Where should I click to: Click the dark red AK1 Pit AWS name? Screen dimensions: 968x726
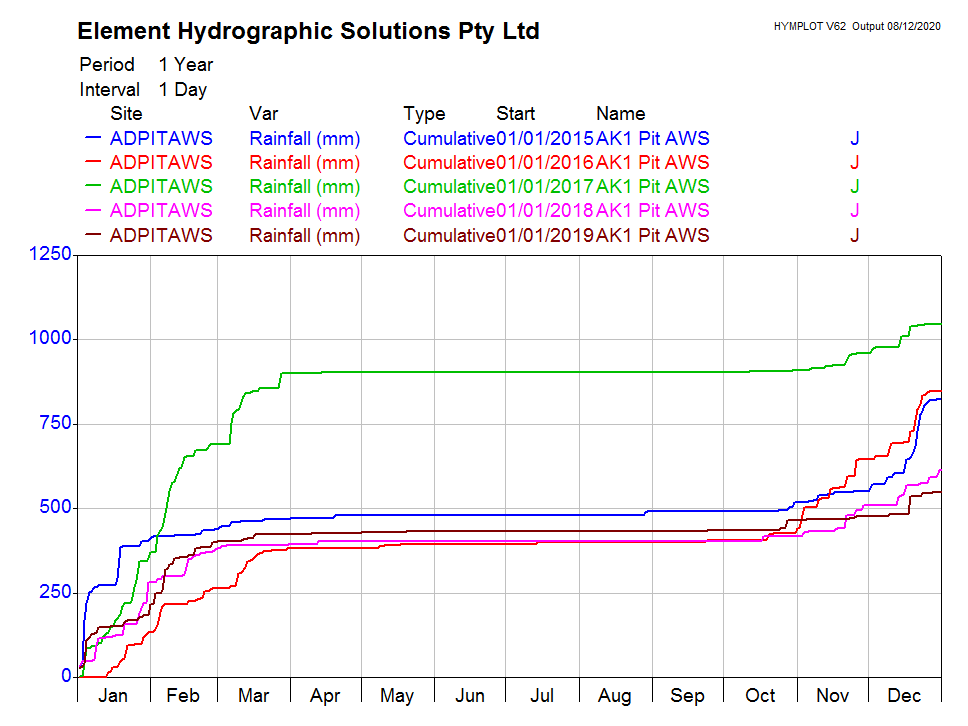(x=652, y=236)
